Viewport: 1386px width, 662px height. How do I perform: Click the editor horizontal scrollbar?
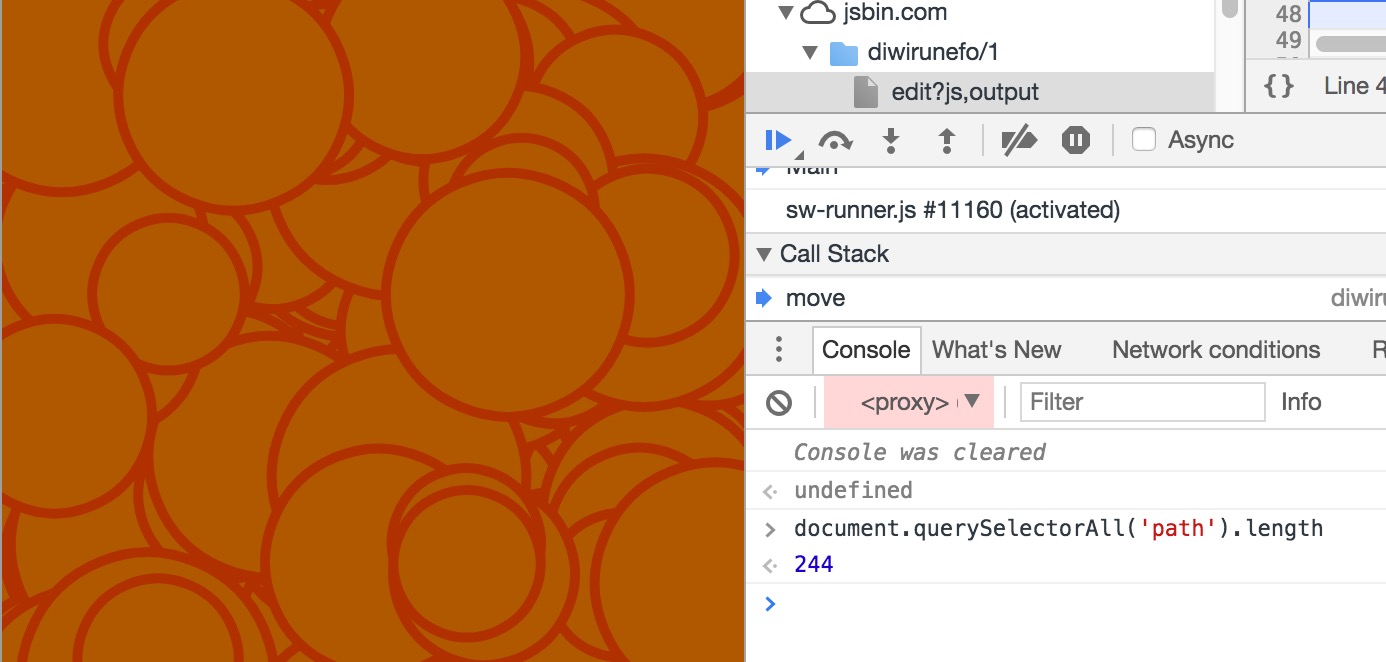click(x=1350, y=44)
